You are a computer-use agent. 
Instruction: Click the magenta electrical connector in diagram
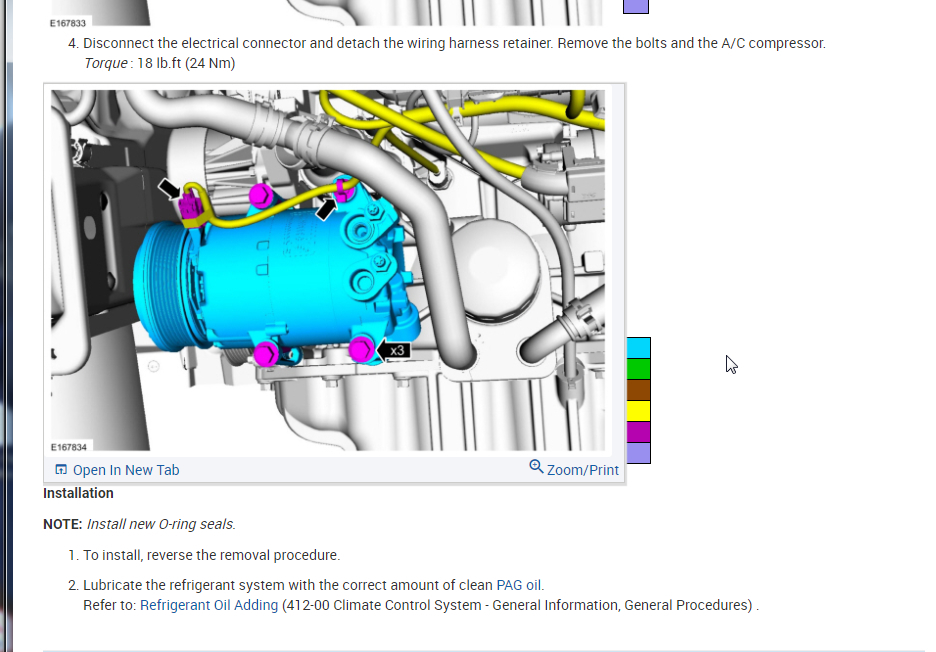190,206
